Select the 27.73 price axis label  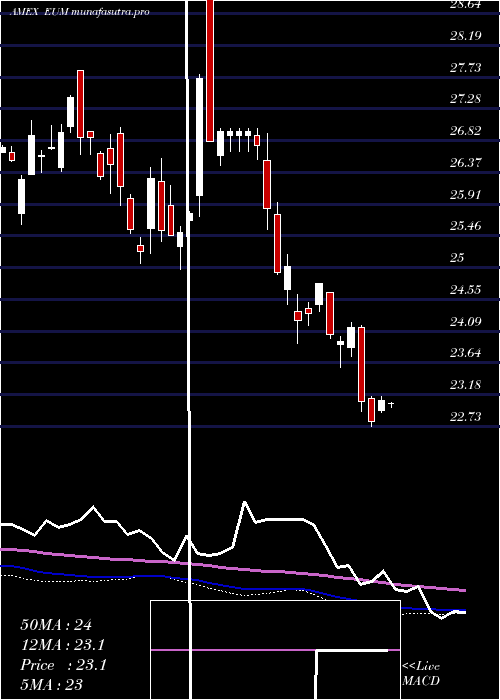[466, 67]
